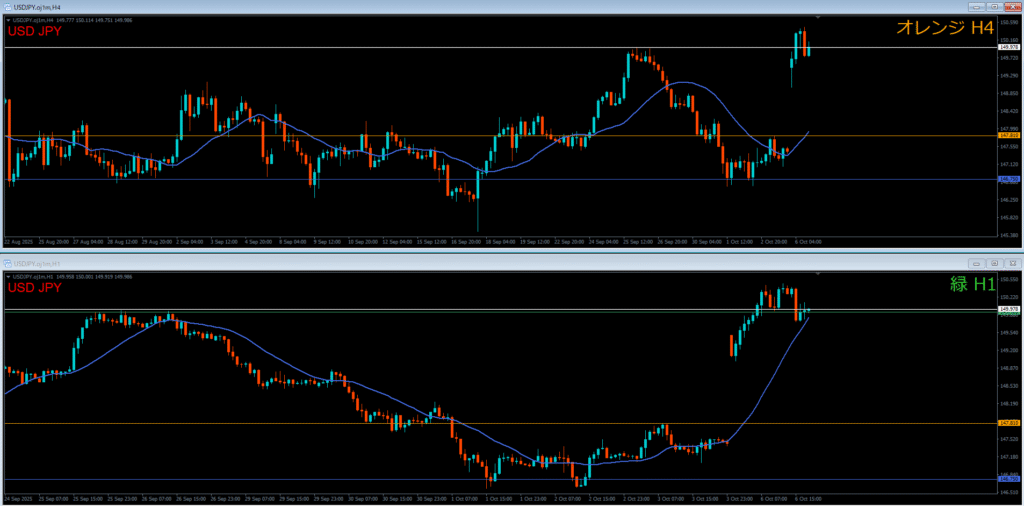This screenshot has width=1024, height=506.
Task: Click the 149.978 price tag on H4 scale
Action: (1009, 46)
